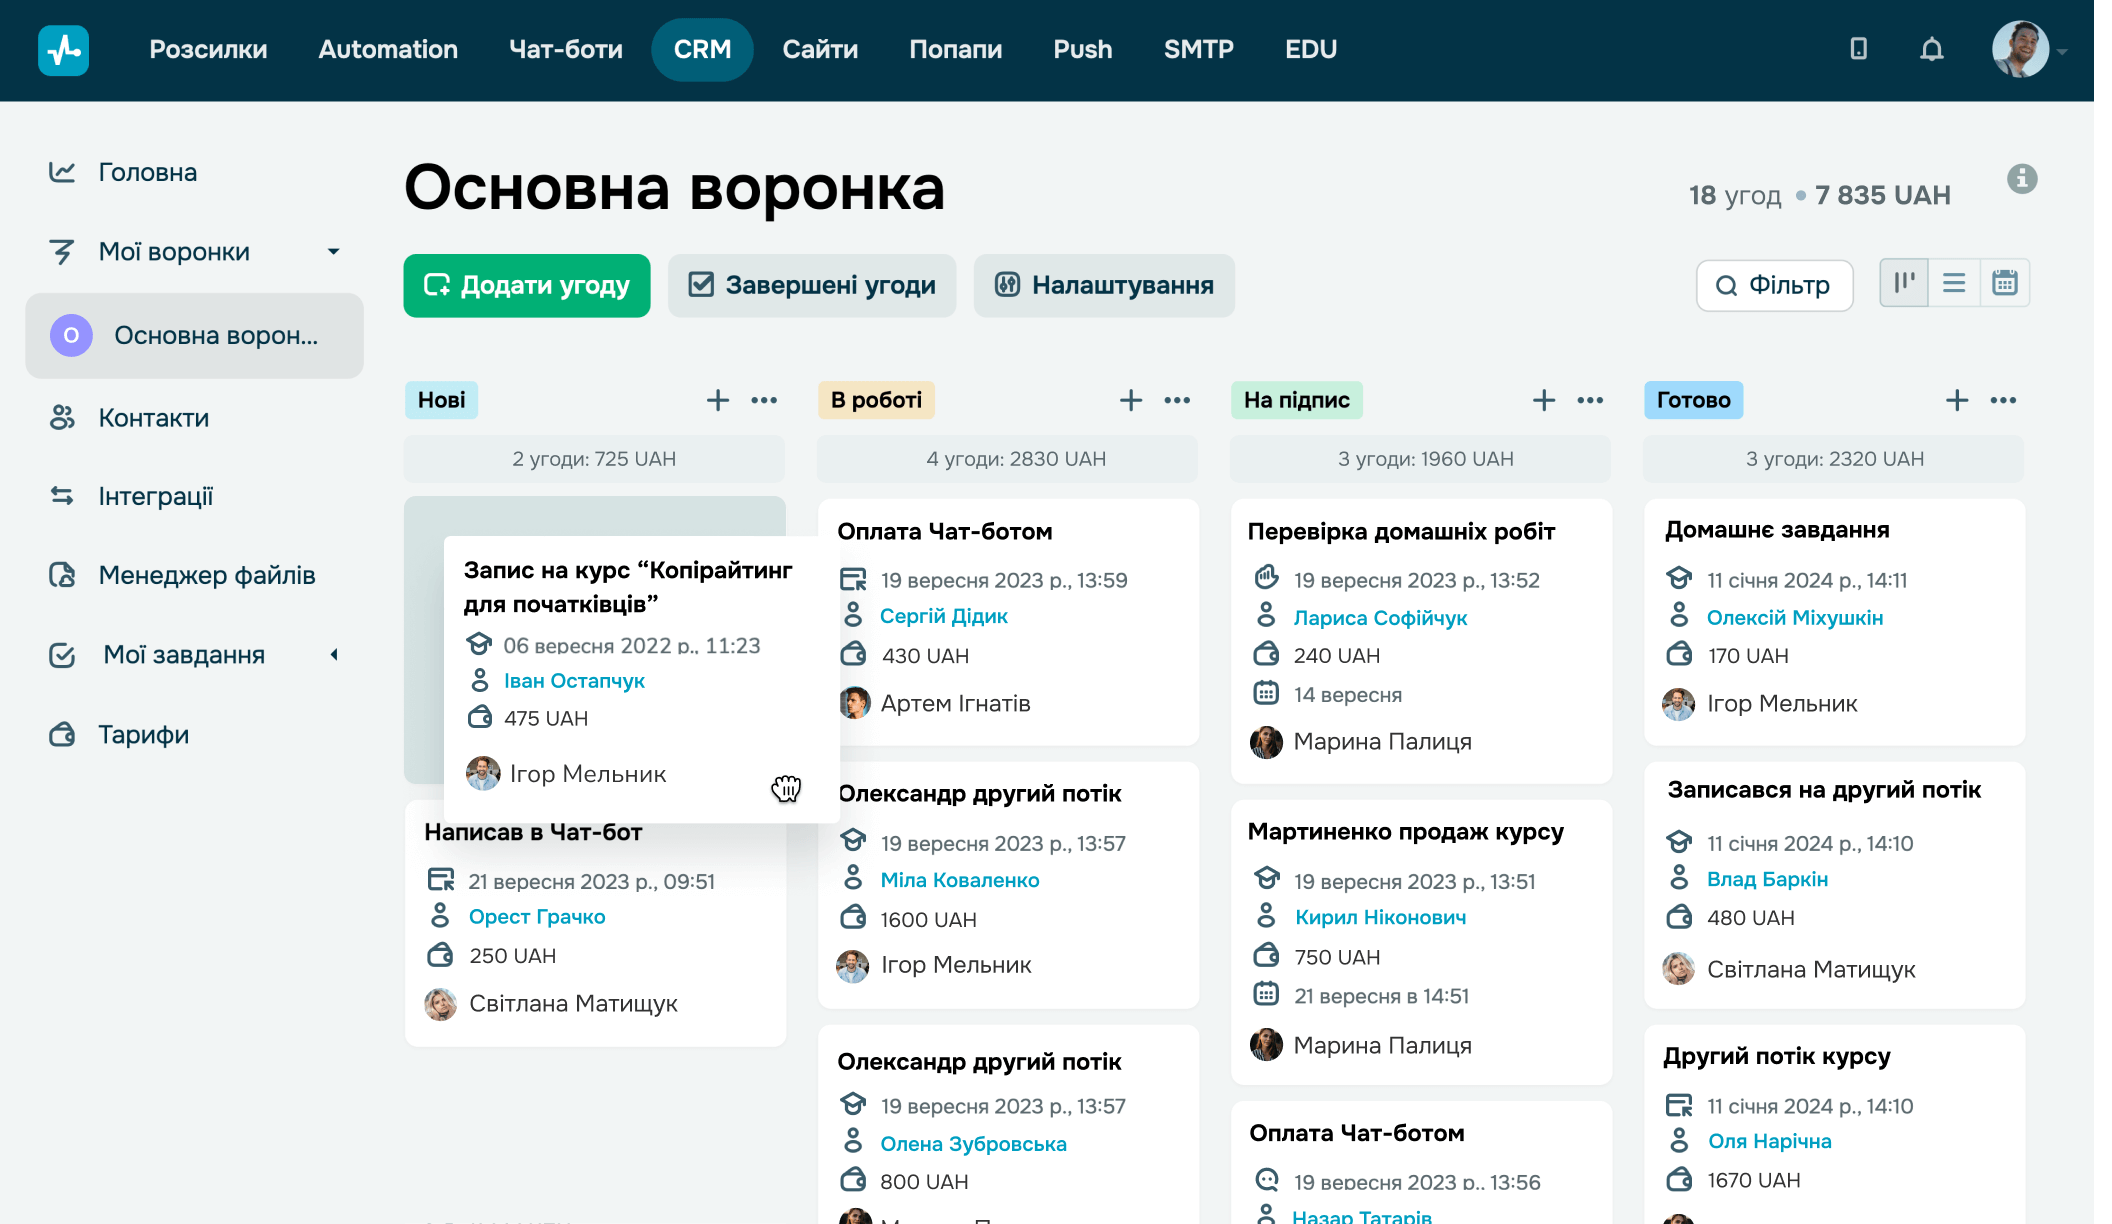This screenshot has height=1224, width=2112.
Task: Add a deal to the На підпис column
Action: 1543,400
